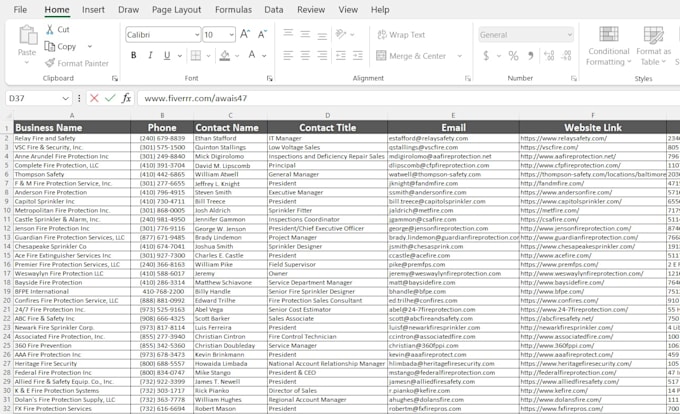Screen dimensions: 680x414
Task: Open the Help tab
Action: pos(380,10)
